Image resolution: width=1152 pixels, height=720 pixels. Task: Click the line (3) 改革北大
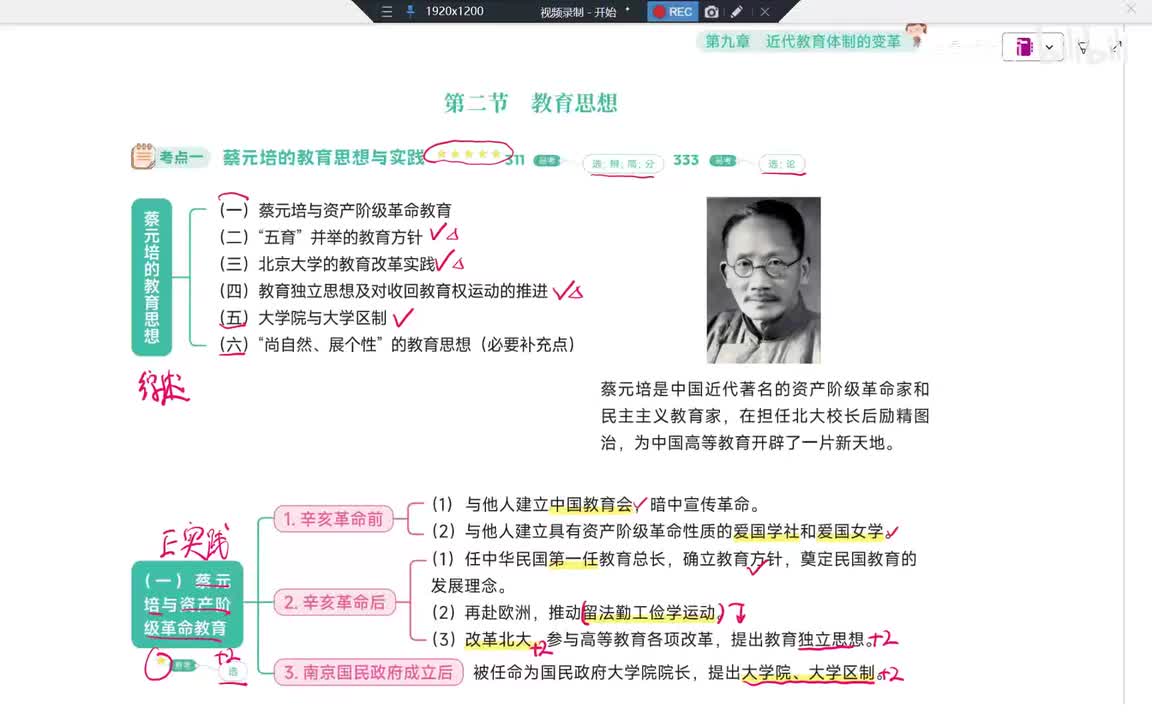tap(651, 639)
